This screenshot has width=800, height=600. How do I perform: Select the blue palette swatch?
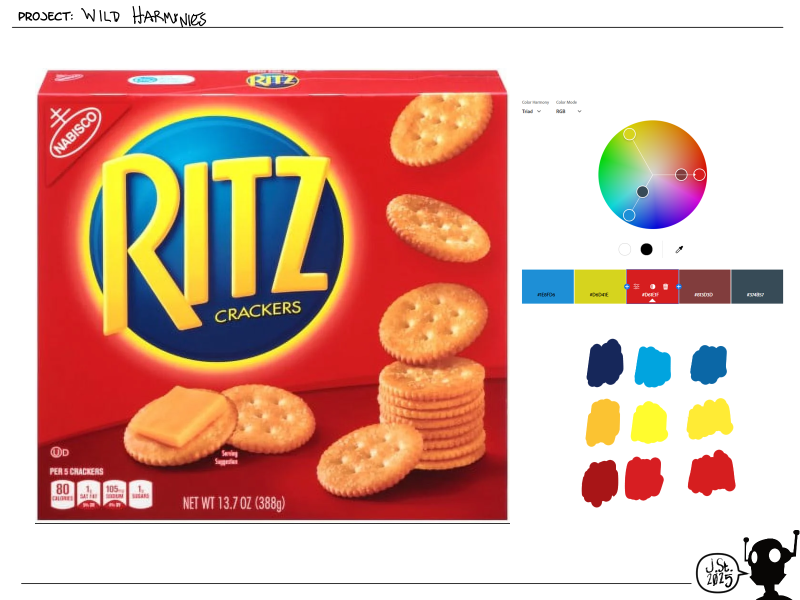click(547, 287)
